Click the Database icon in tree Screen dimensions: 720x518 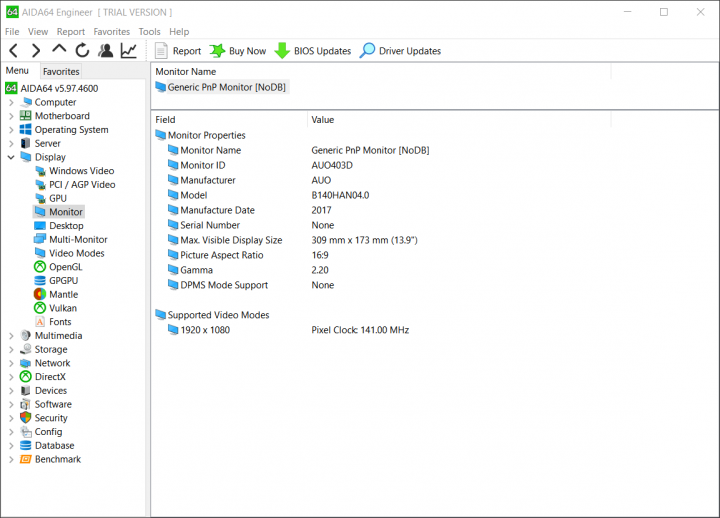tap(26, 445)
